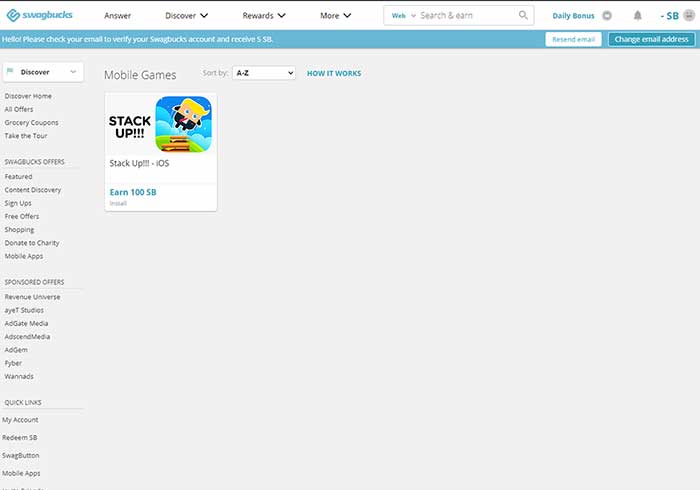Open My Account quick link
The height and width of the screenshot is (490, 700).
[20, 420]
